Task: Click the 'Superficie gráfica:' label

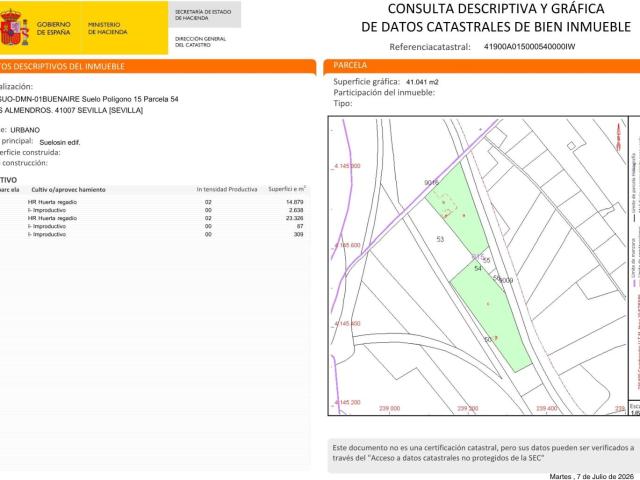Action: 367,82
